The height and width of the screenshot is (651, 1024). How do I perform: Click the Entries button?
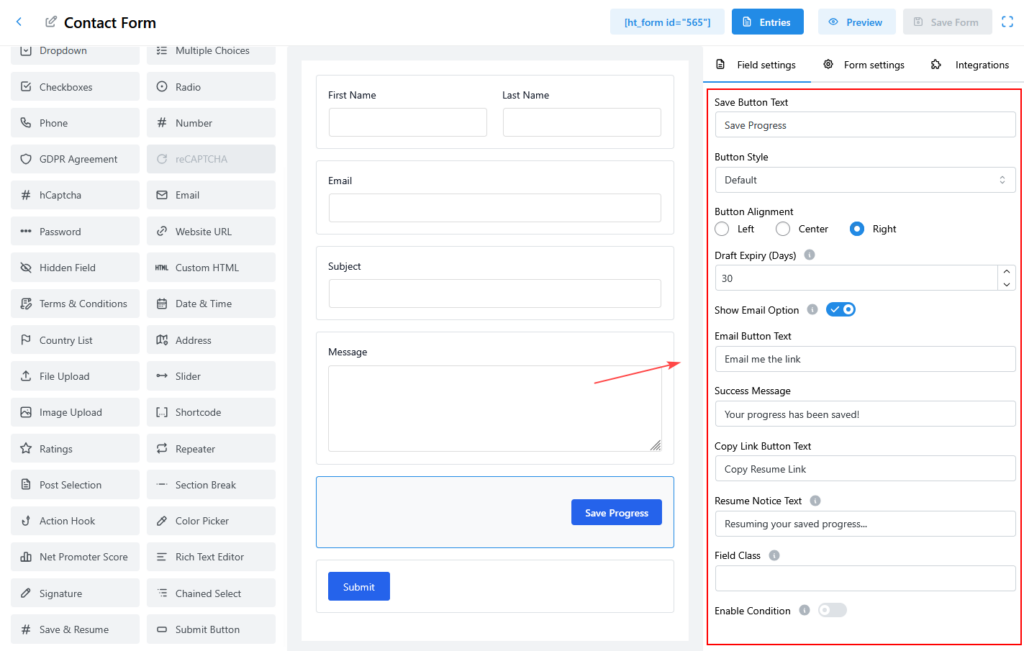[x=767, y=22]
